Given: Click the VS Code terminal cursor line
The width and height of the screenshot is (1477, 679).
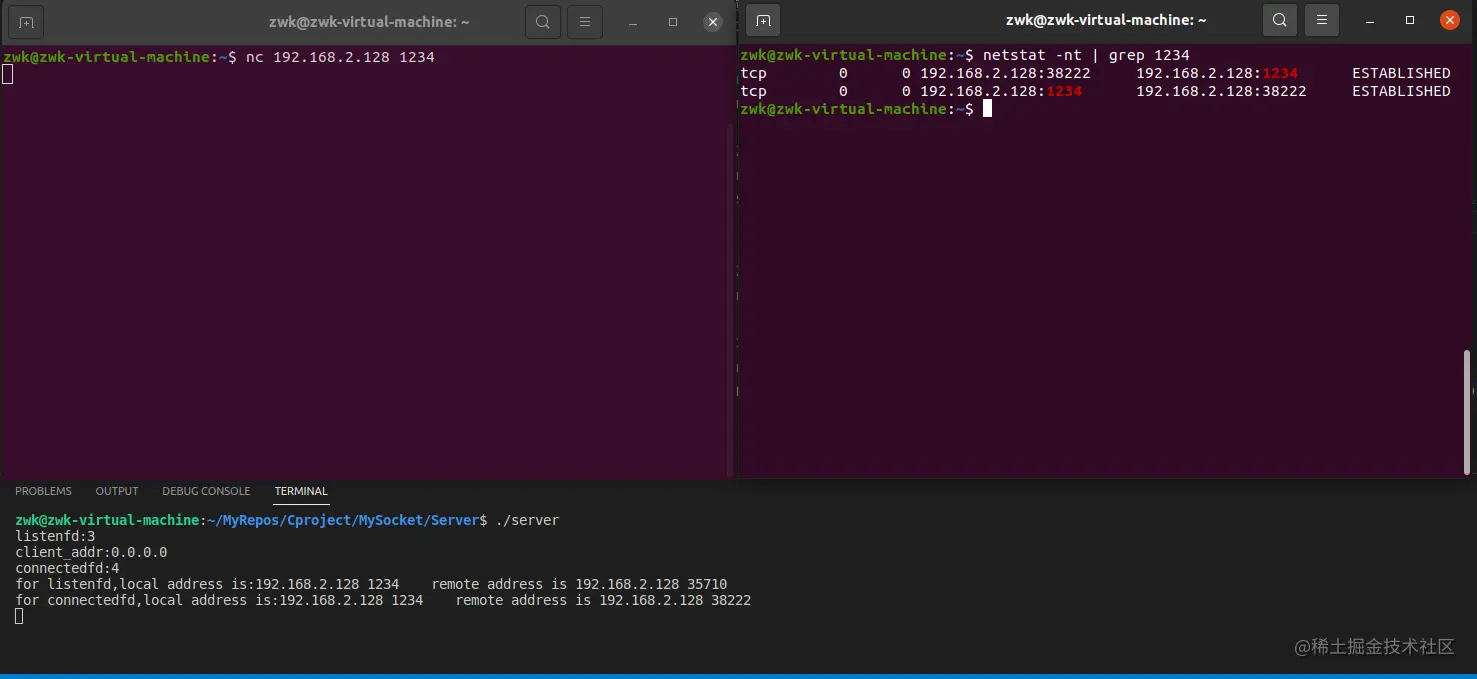Looking at the screenshot, I should pos(19,616).
